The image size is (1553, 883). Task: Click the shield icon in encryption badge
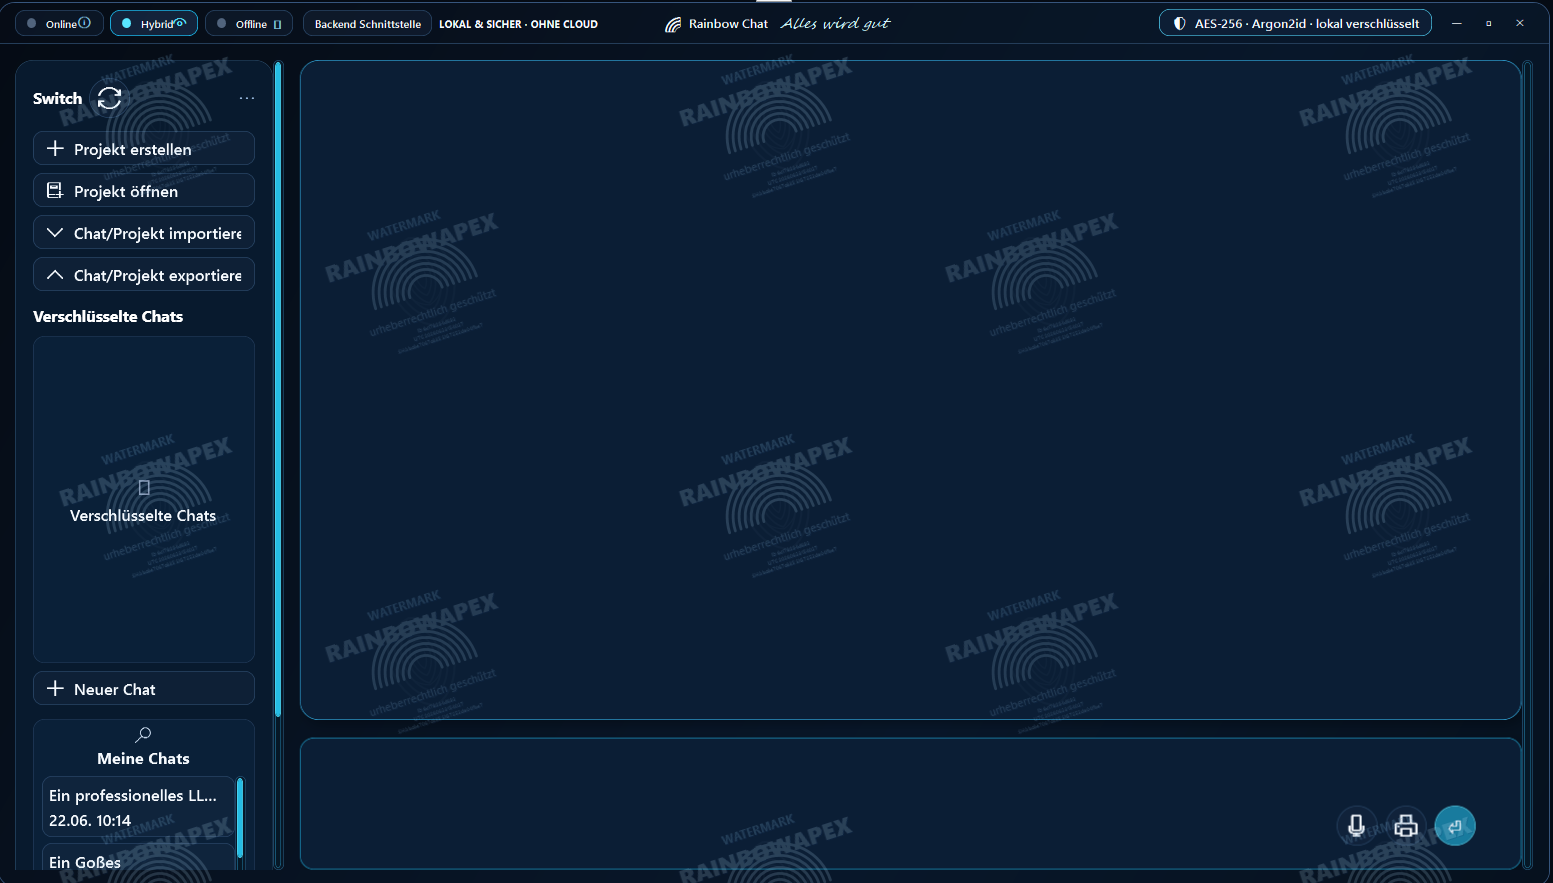1180,23
